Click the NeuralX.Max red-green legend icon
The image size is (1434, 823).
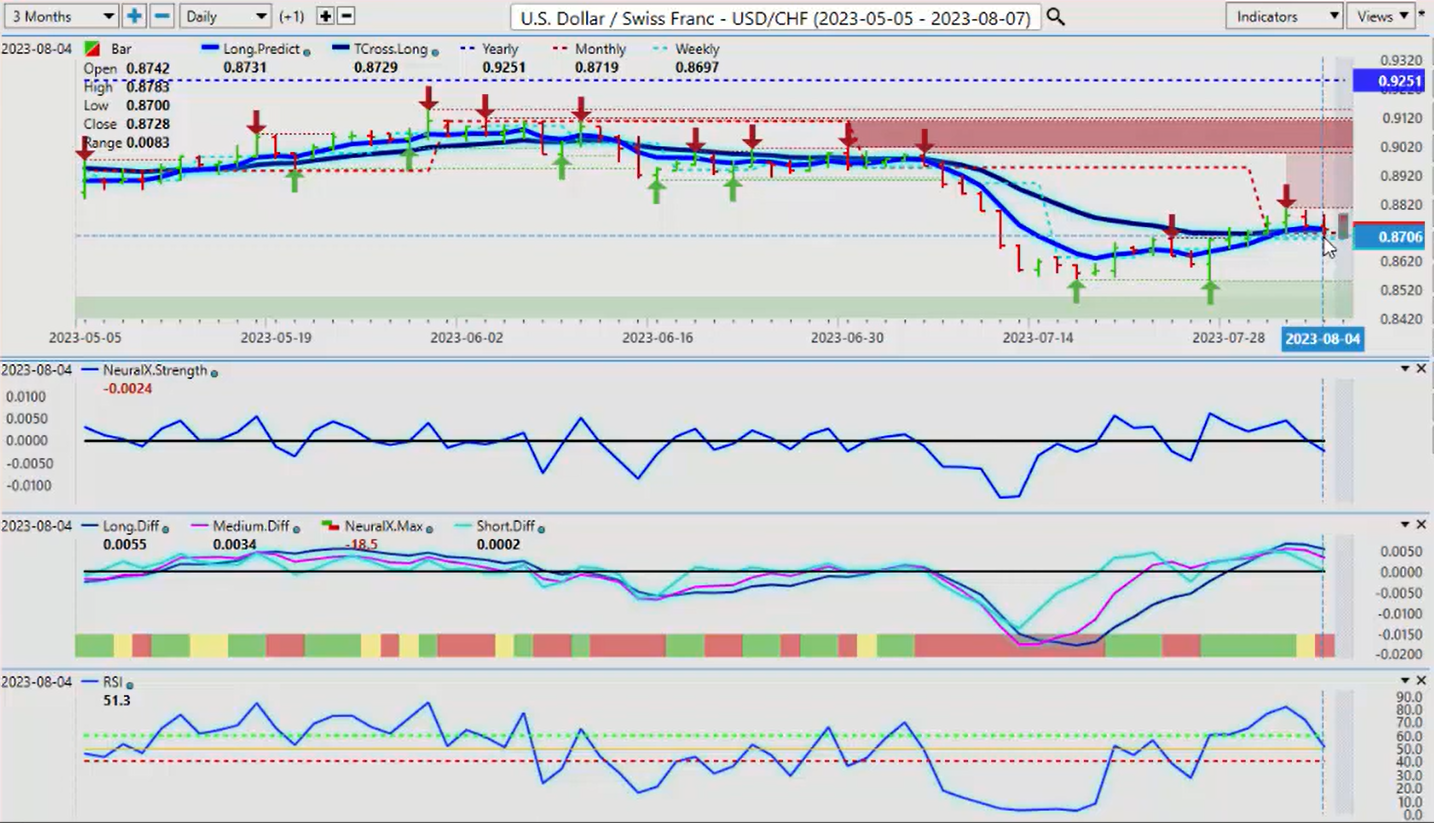tap(330, 526)
